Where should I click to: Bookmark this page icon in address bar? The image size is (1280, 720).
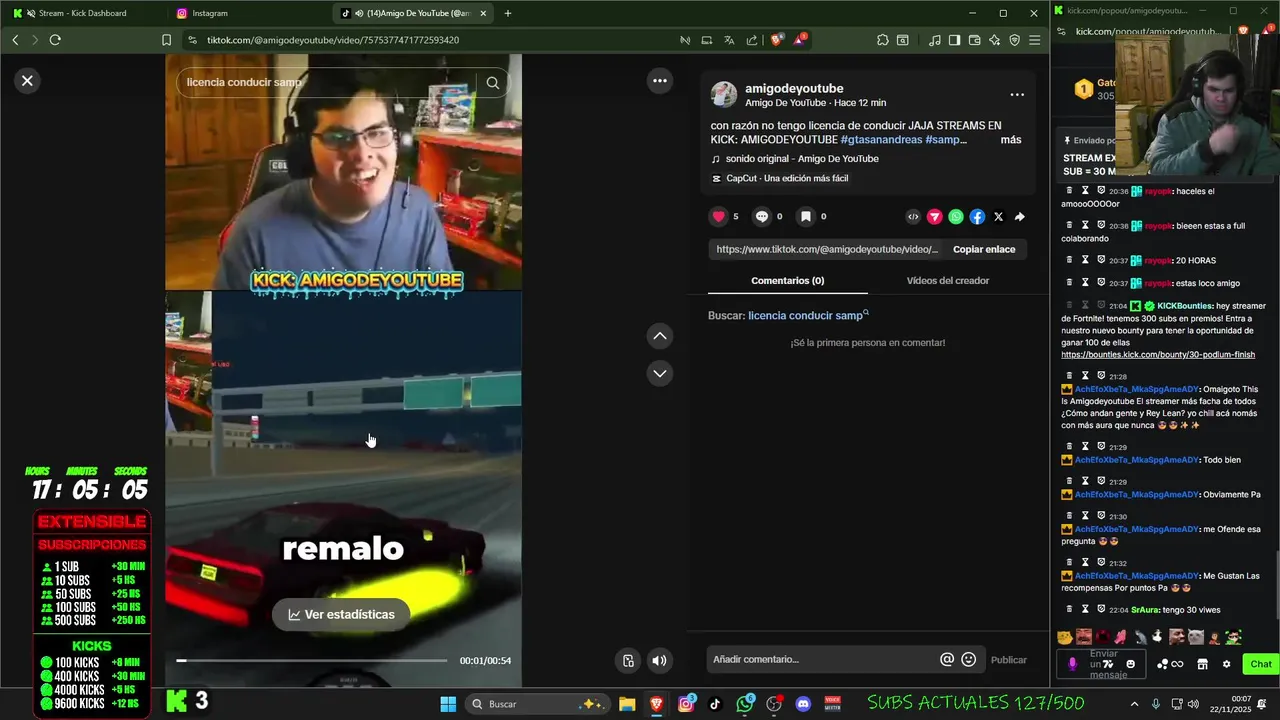click(x=166, y=40)
